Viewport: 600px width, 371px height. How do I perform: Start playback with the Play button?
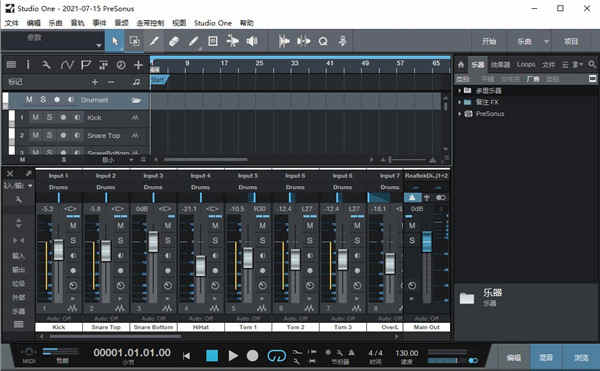coord(233,356)
